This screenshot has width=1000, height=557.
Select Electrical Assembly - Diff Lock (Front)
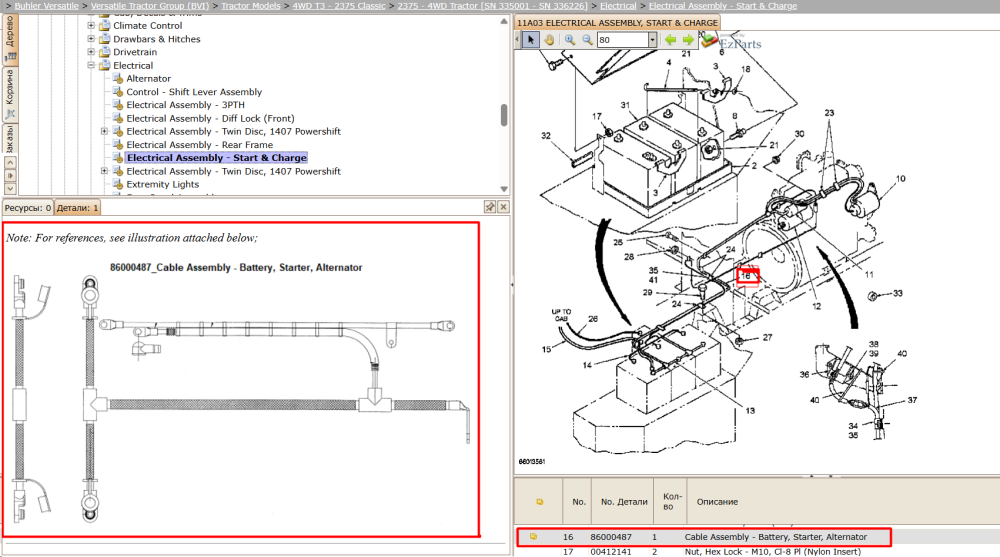210,118
